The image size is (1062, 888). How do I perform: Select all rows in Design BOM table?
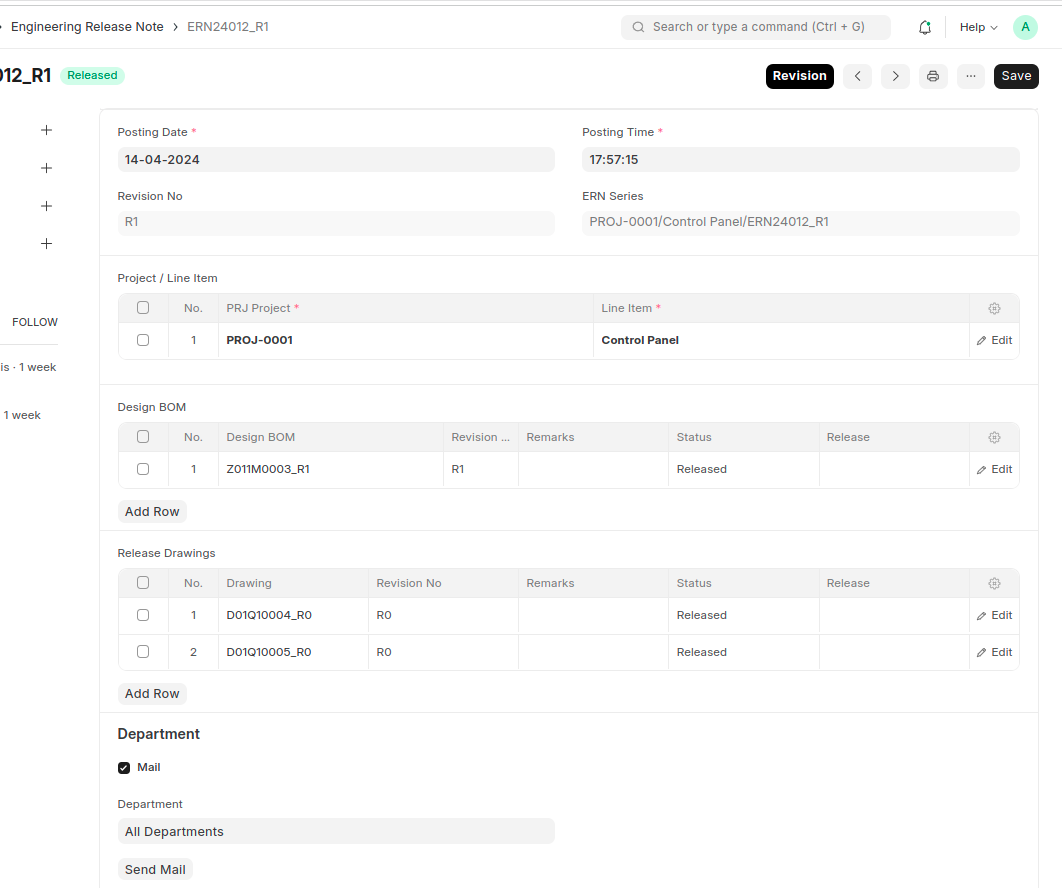point(143,437)
